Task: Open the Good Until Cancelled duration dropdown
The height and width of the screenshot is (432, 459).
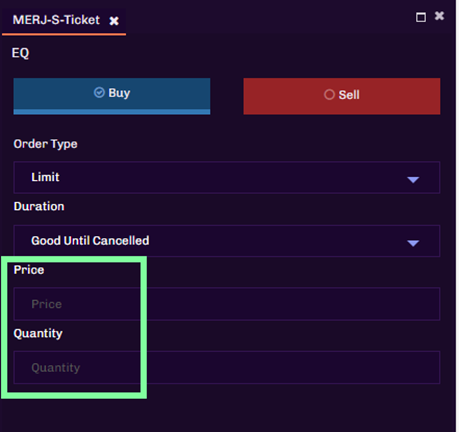Action: coord(227,241)
